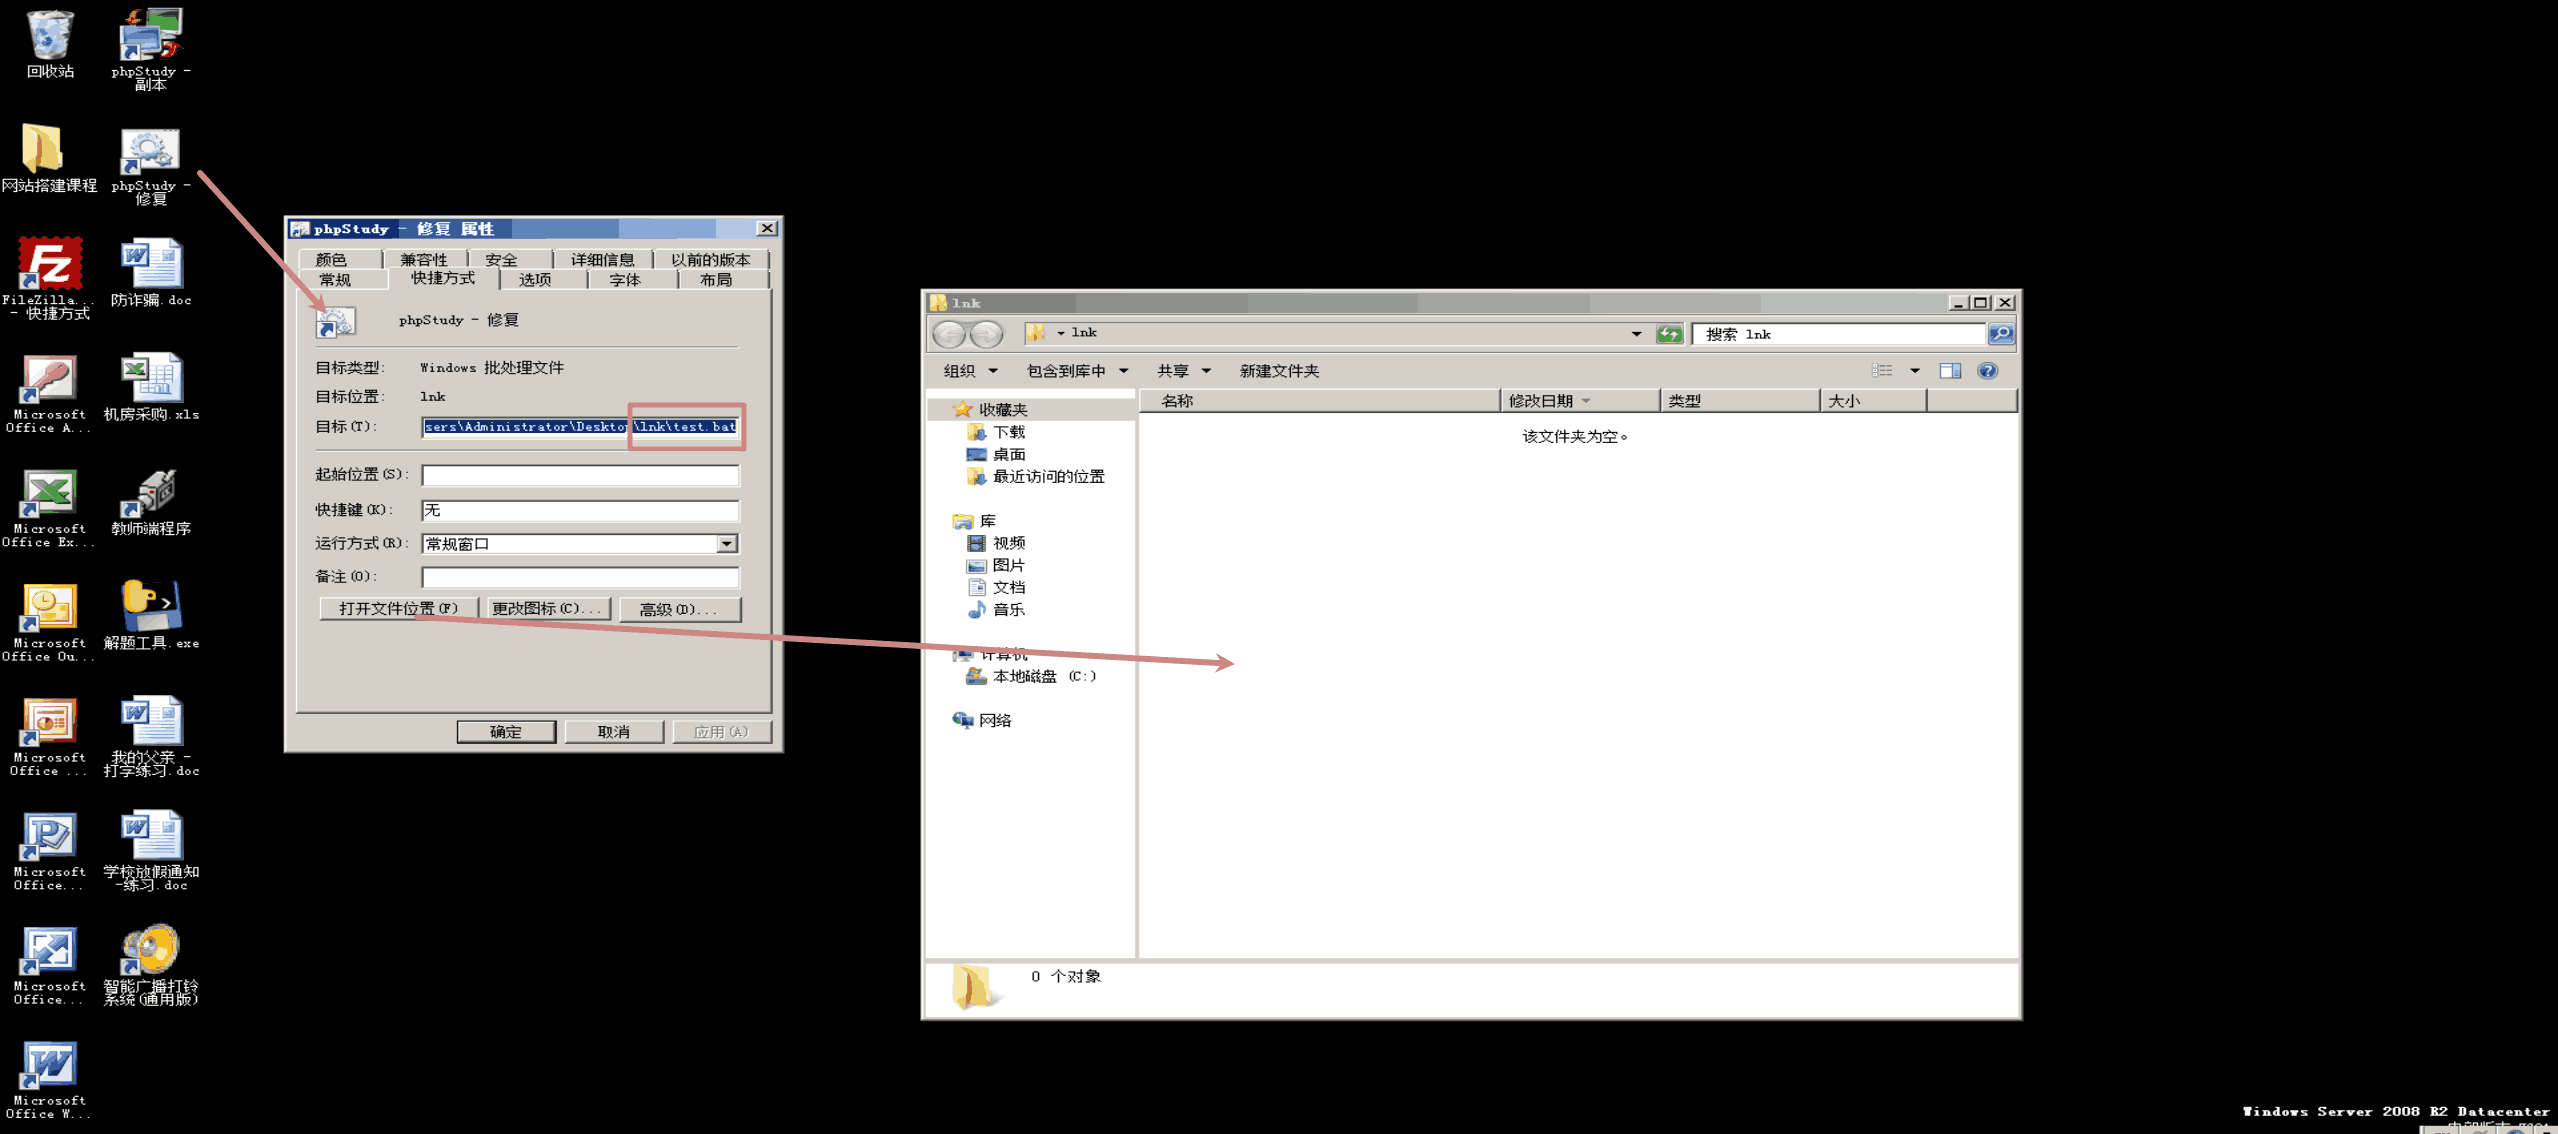Sort by 修改日期 column header
The image size is (2558, 1134).
point(1542,401)
